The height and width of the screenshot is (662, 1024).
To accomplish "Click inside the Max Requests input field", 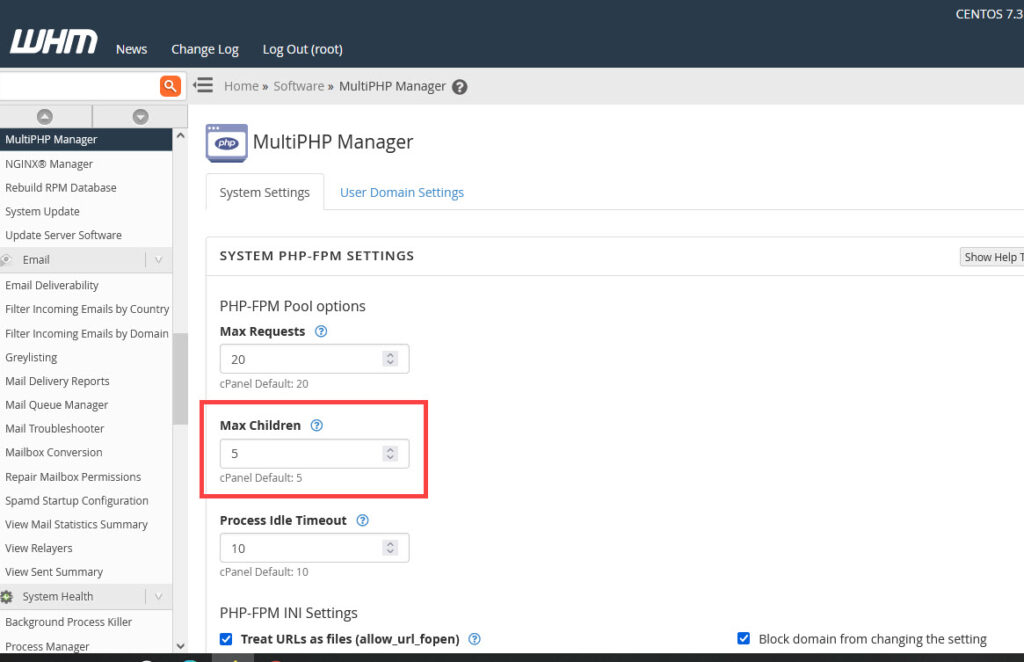I will (300, 358).
